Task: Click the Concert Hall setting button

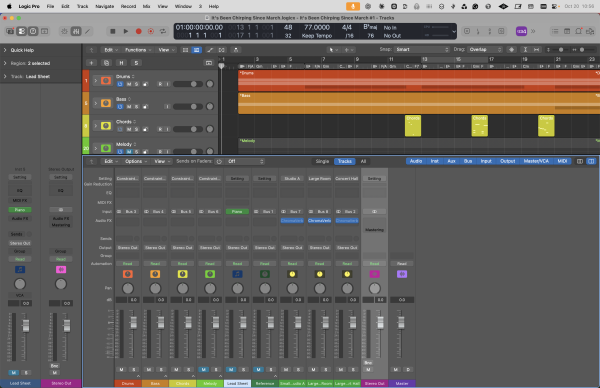Action: point(347,179)
